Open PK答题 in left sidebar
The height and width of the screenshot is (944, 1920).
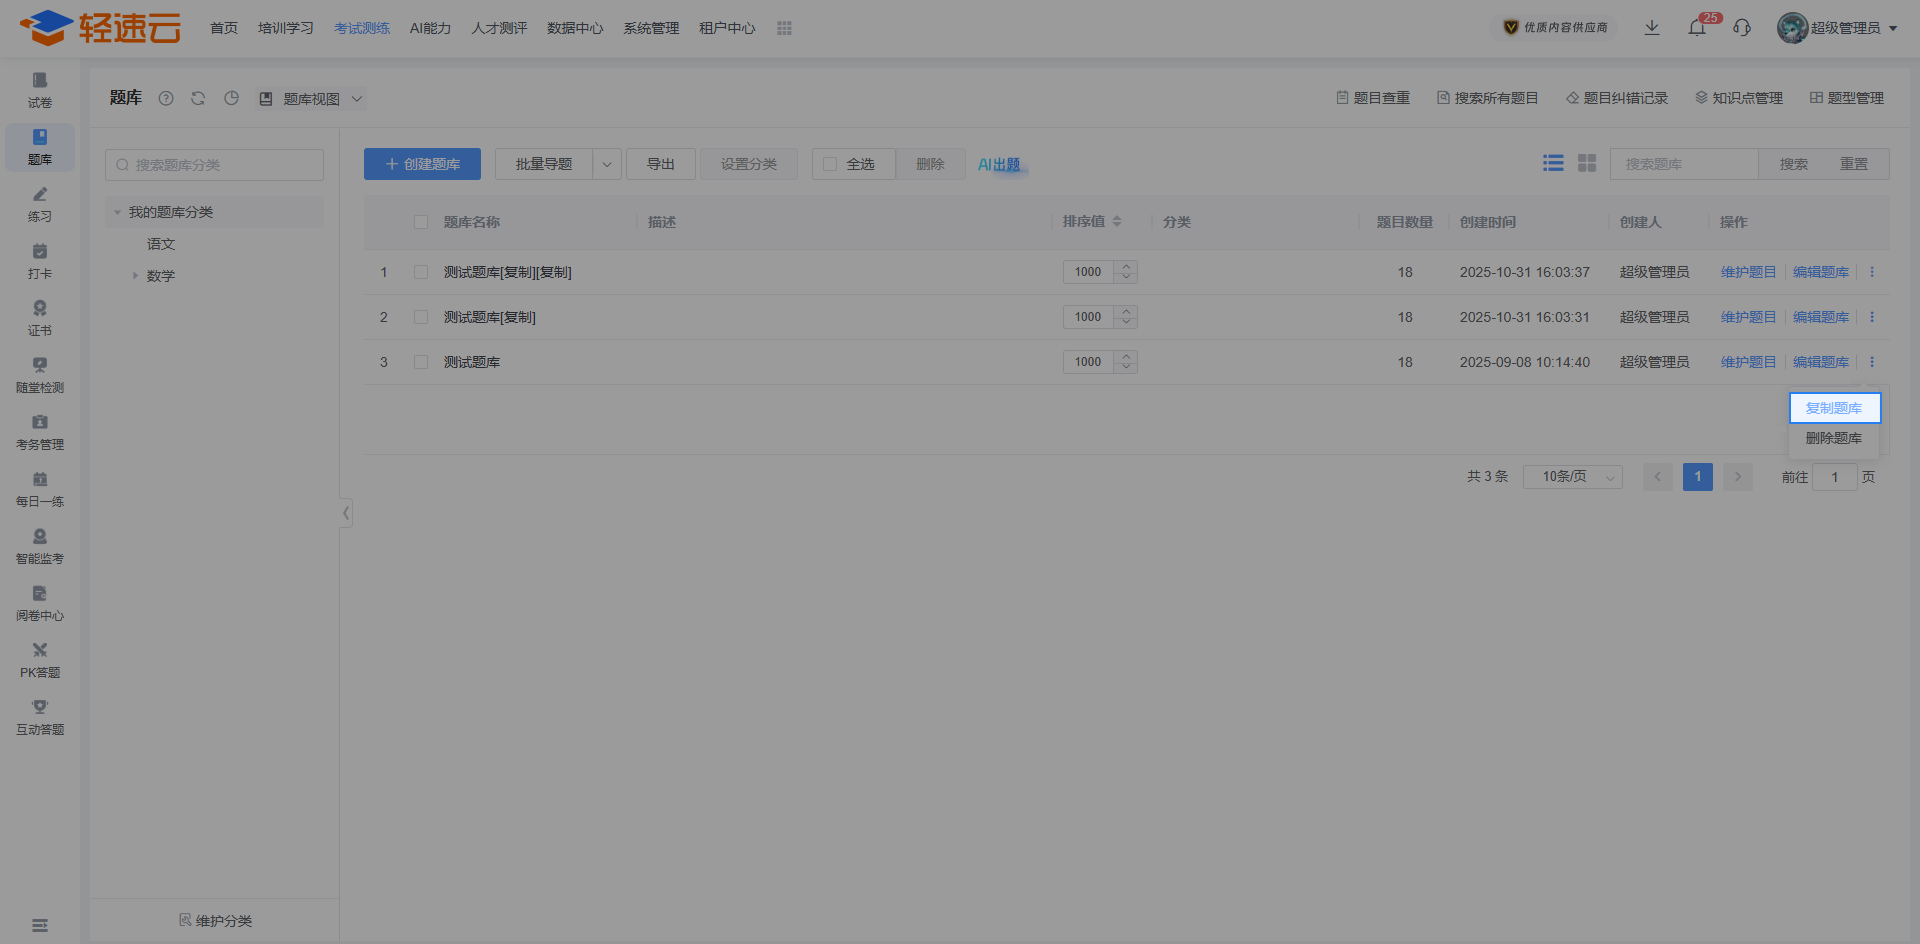pos(40,660)
